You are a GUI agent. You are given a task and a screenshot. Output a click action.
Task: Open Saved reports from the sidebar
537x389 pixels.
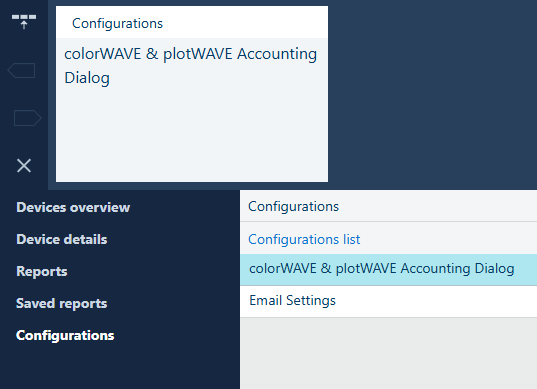(x=62, y=303)
